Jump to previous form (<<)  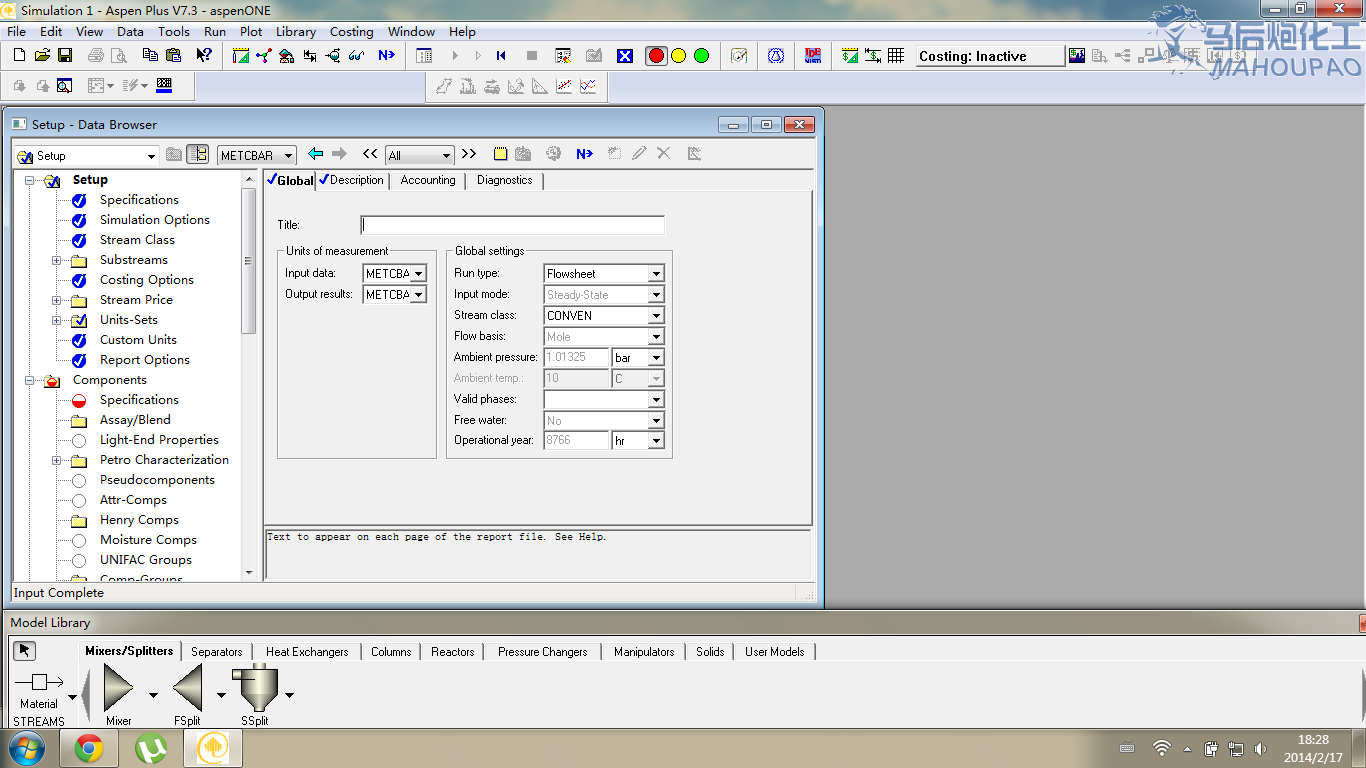(x=370, y=154)
